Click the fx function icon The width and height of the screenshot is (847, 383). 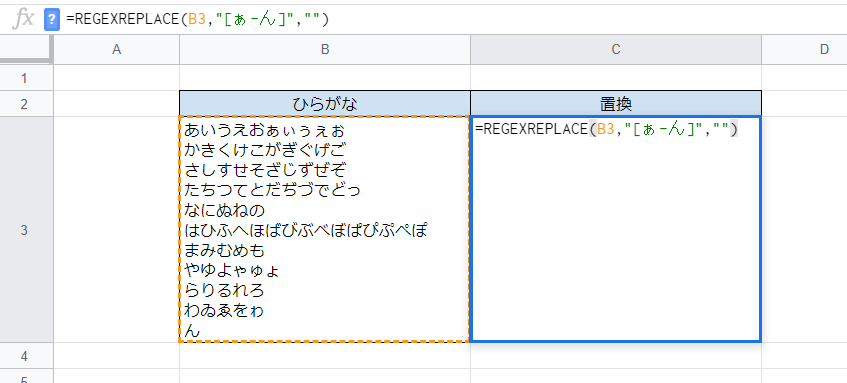(x=23, y=20)
